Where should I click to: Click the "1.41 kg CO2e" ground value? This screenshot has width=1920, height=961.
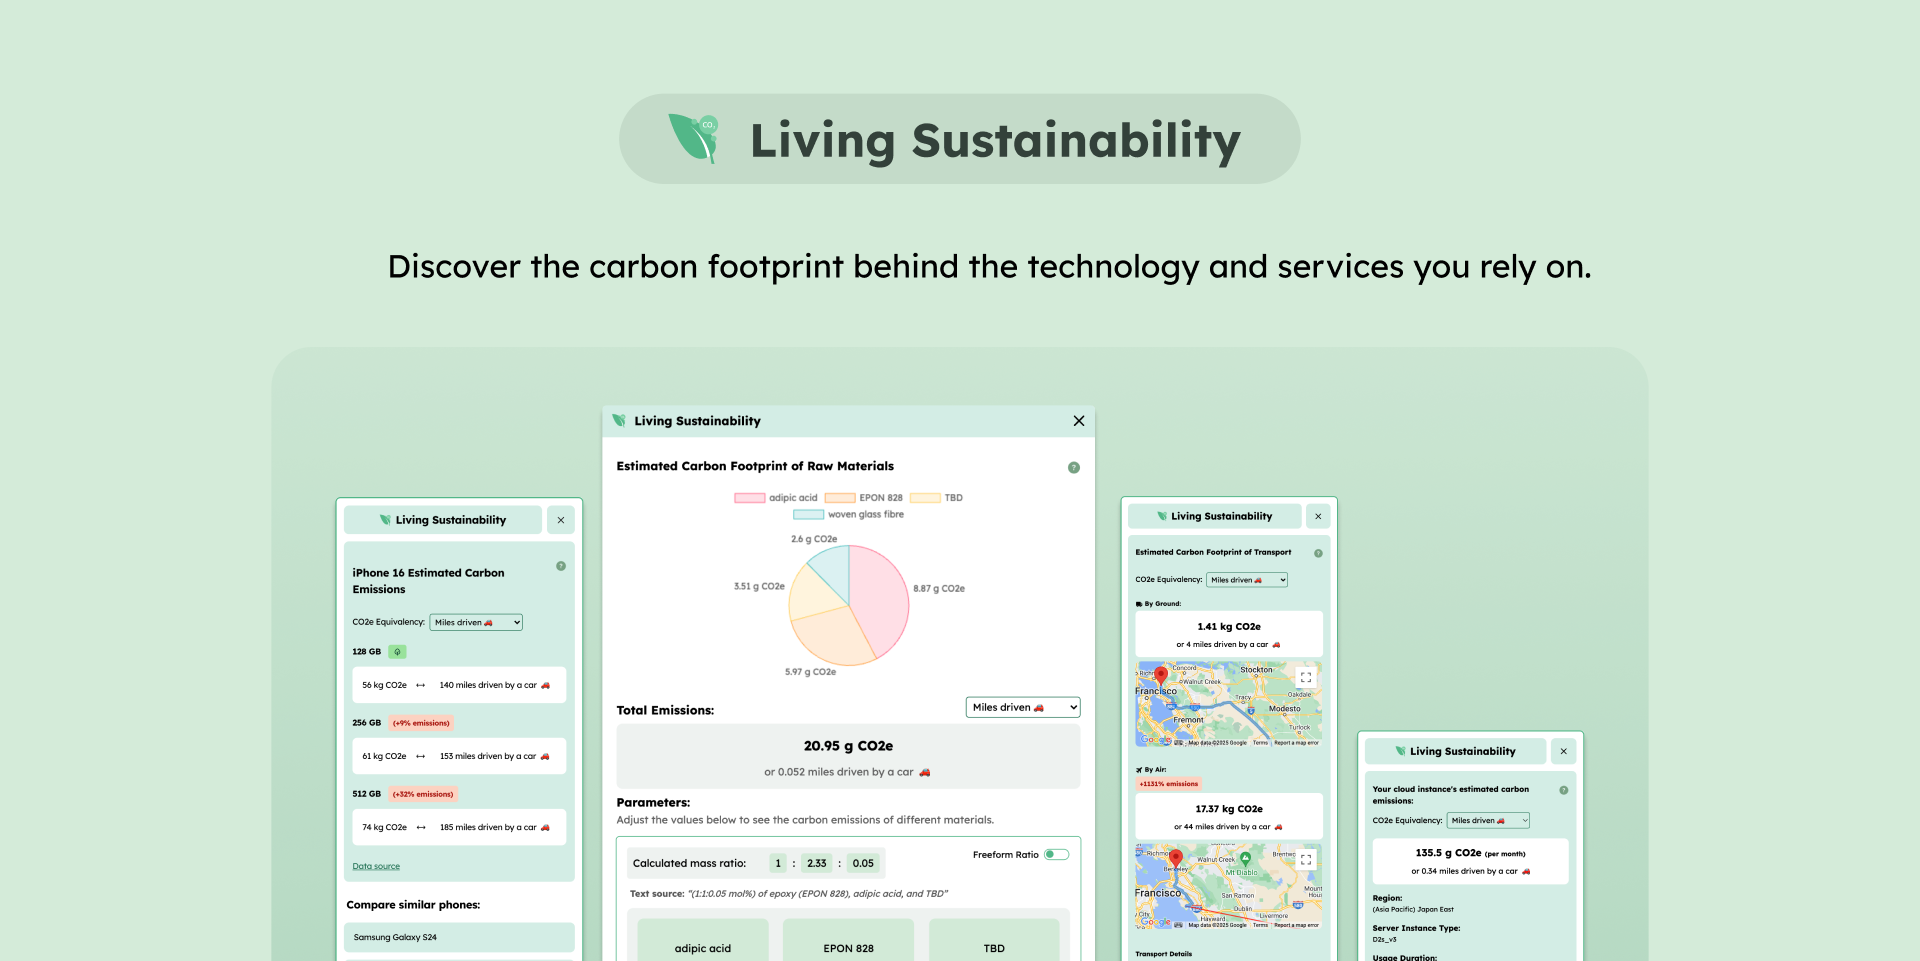click(x=1229, y=627)
